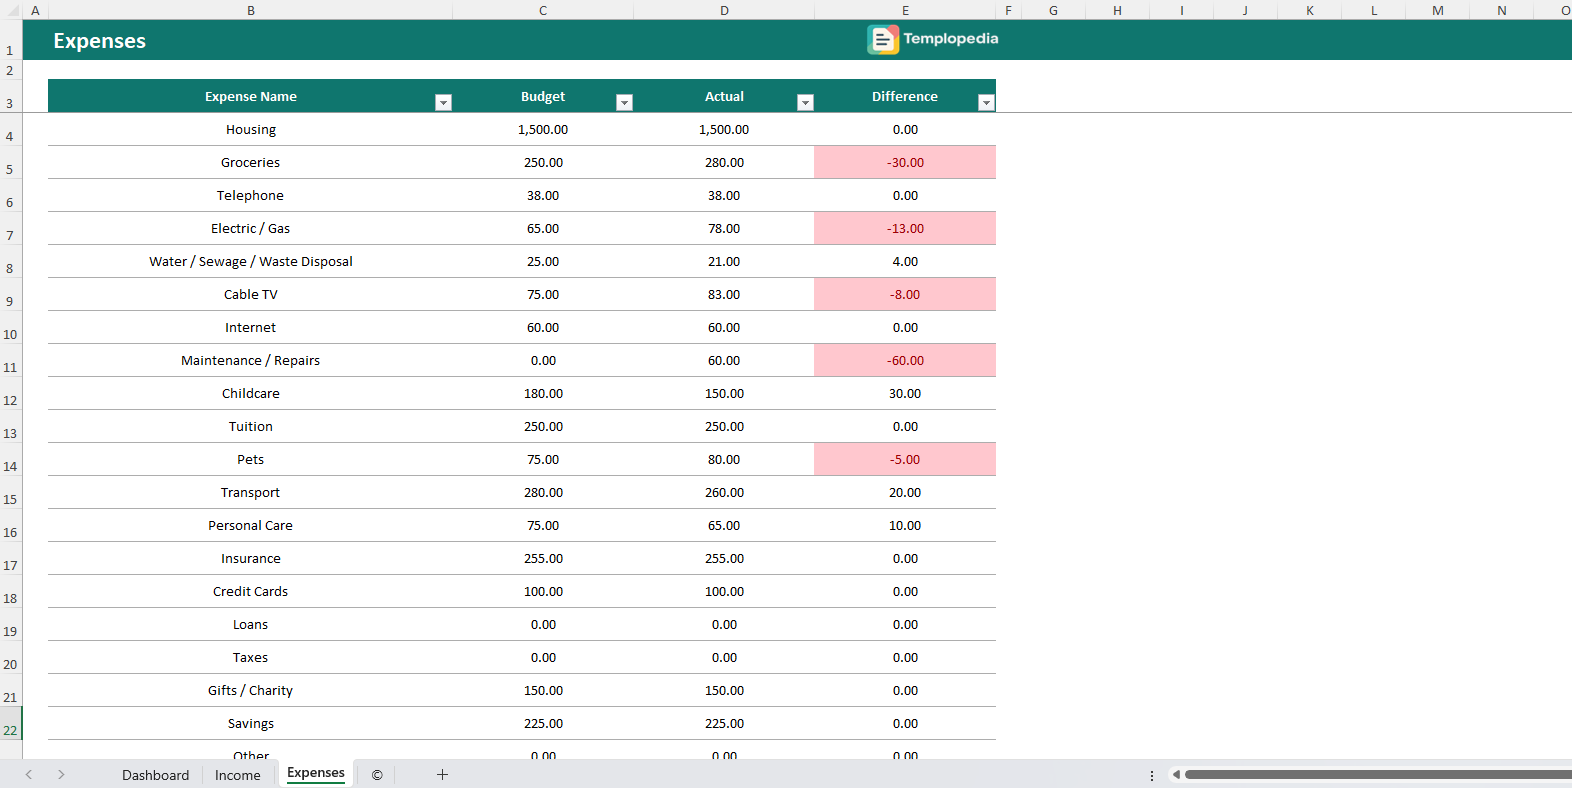Click the Telephone expense name cell
This screenshot has width=1572, height=788.
[250, 196]
